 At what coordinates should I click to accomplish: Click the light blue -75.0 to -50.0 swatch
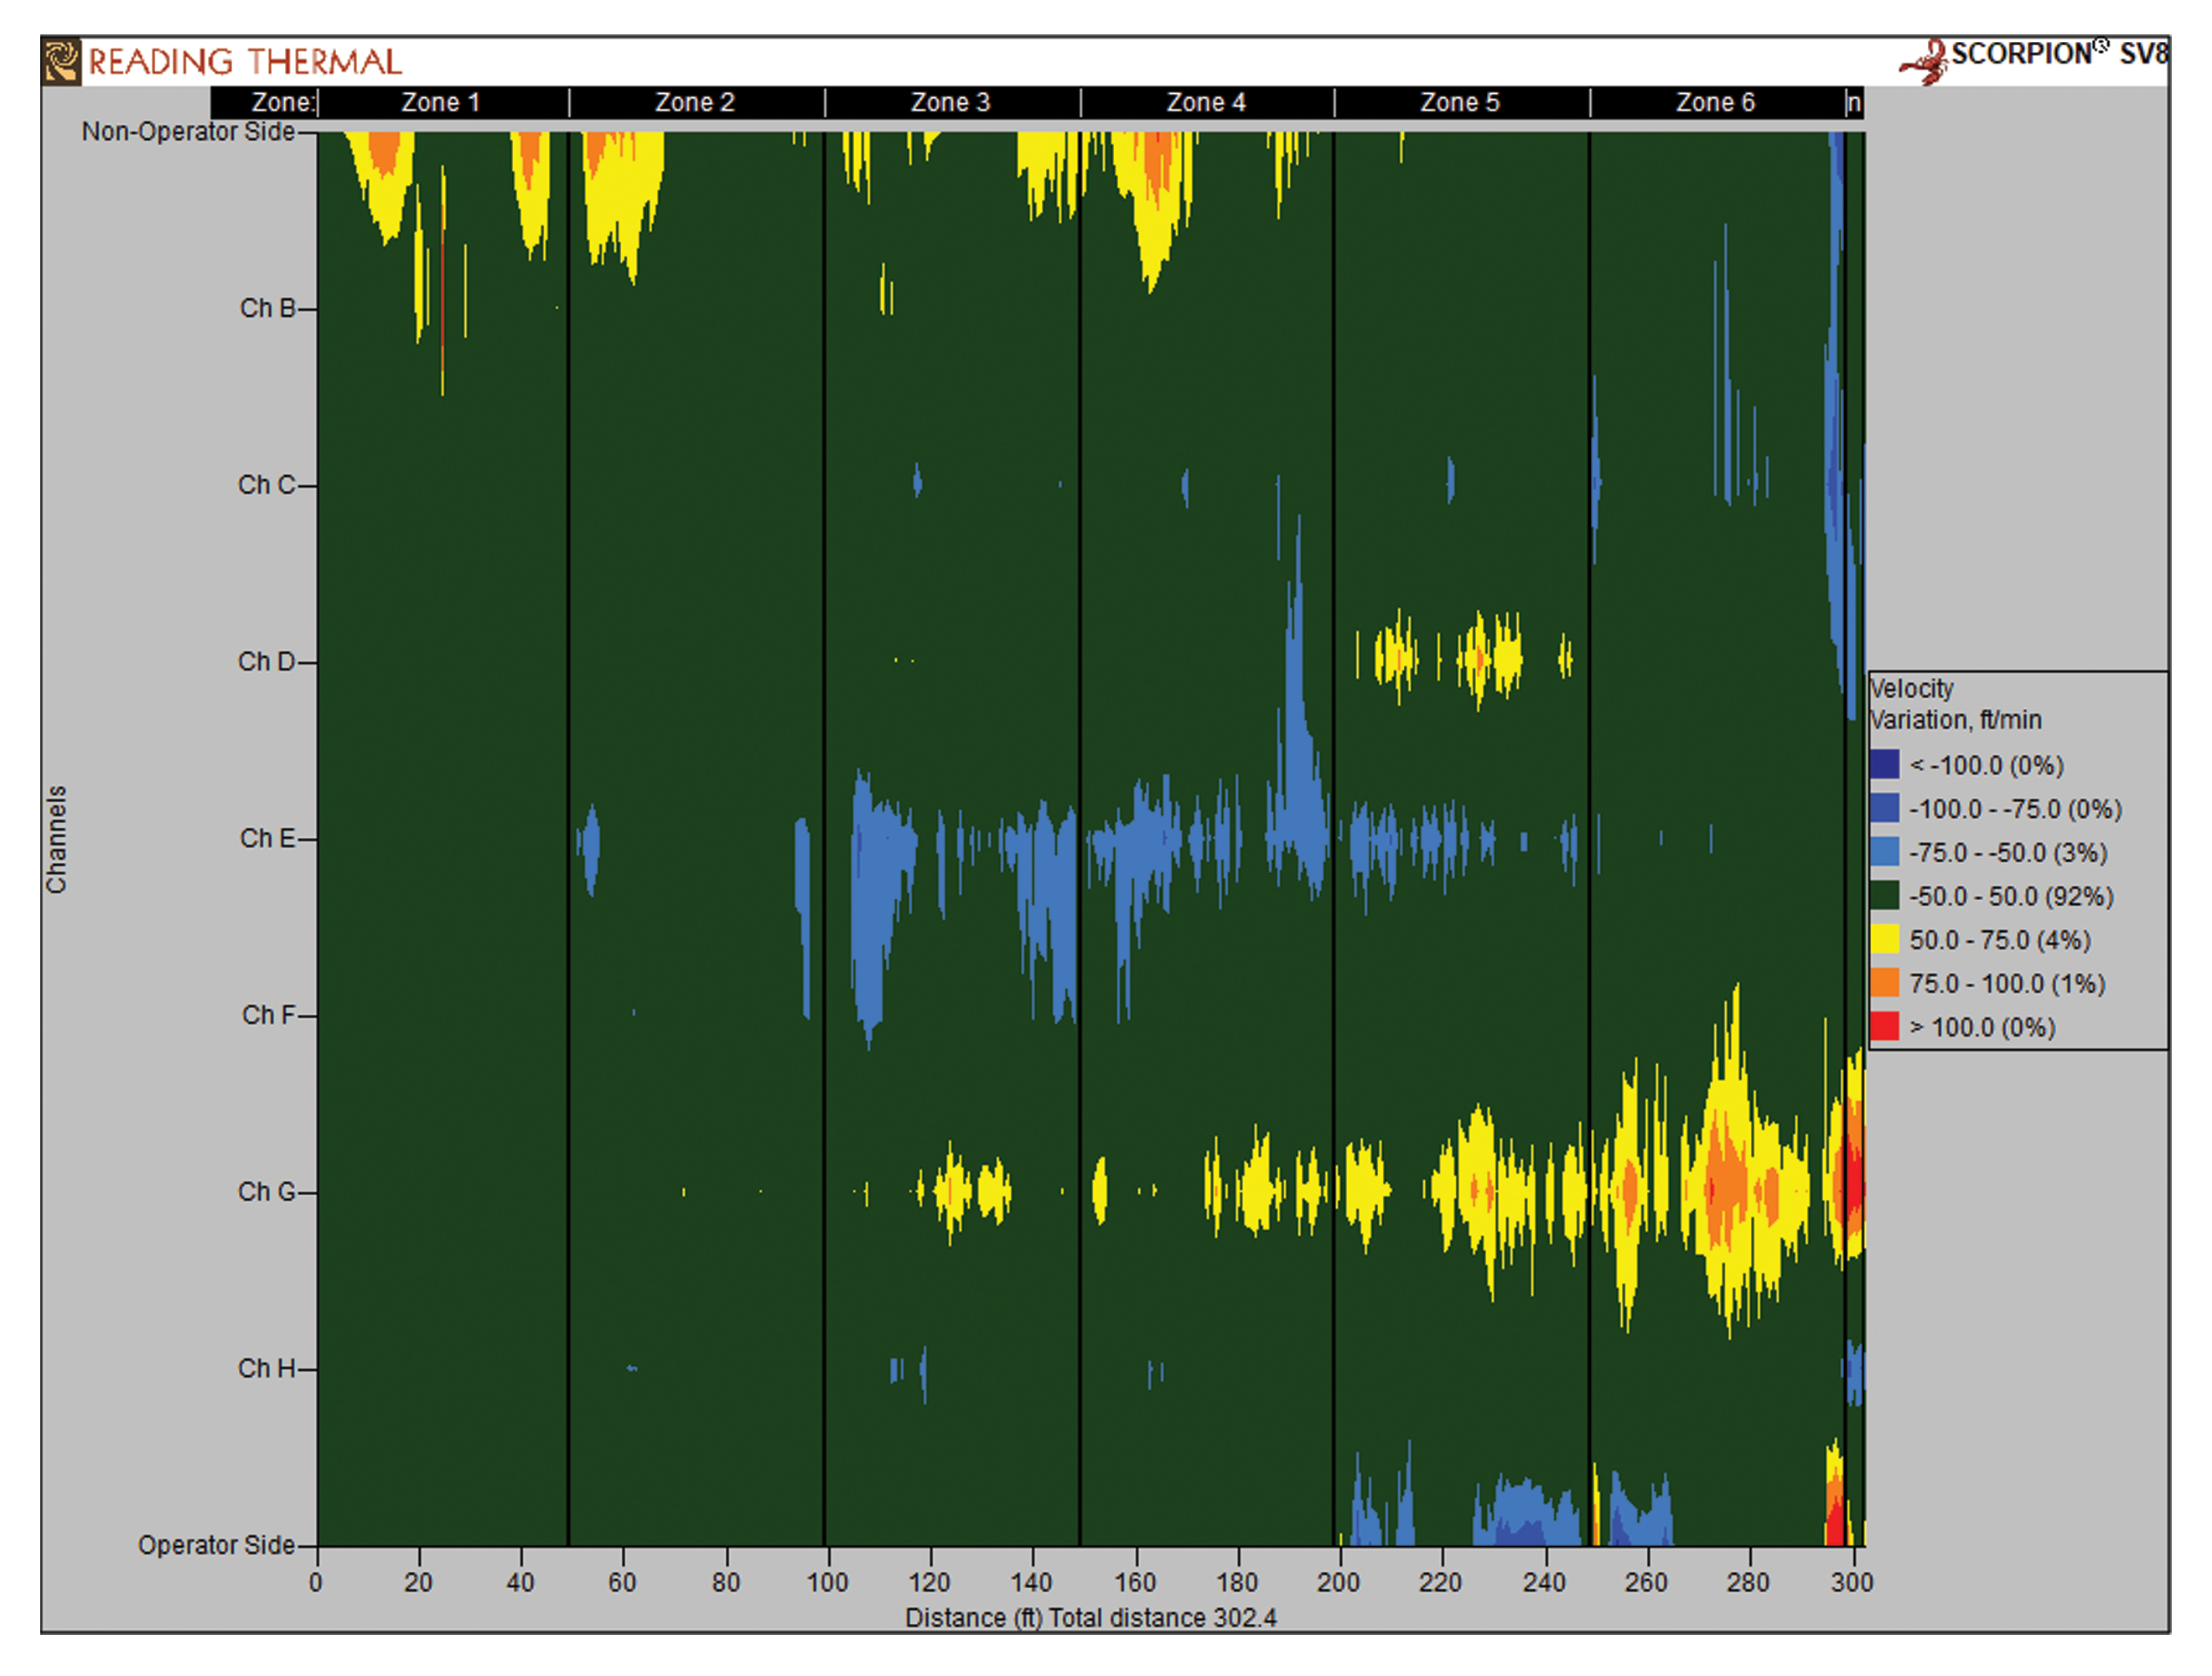[x=1884, y=853]
